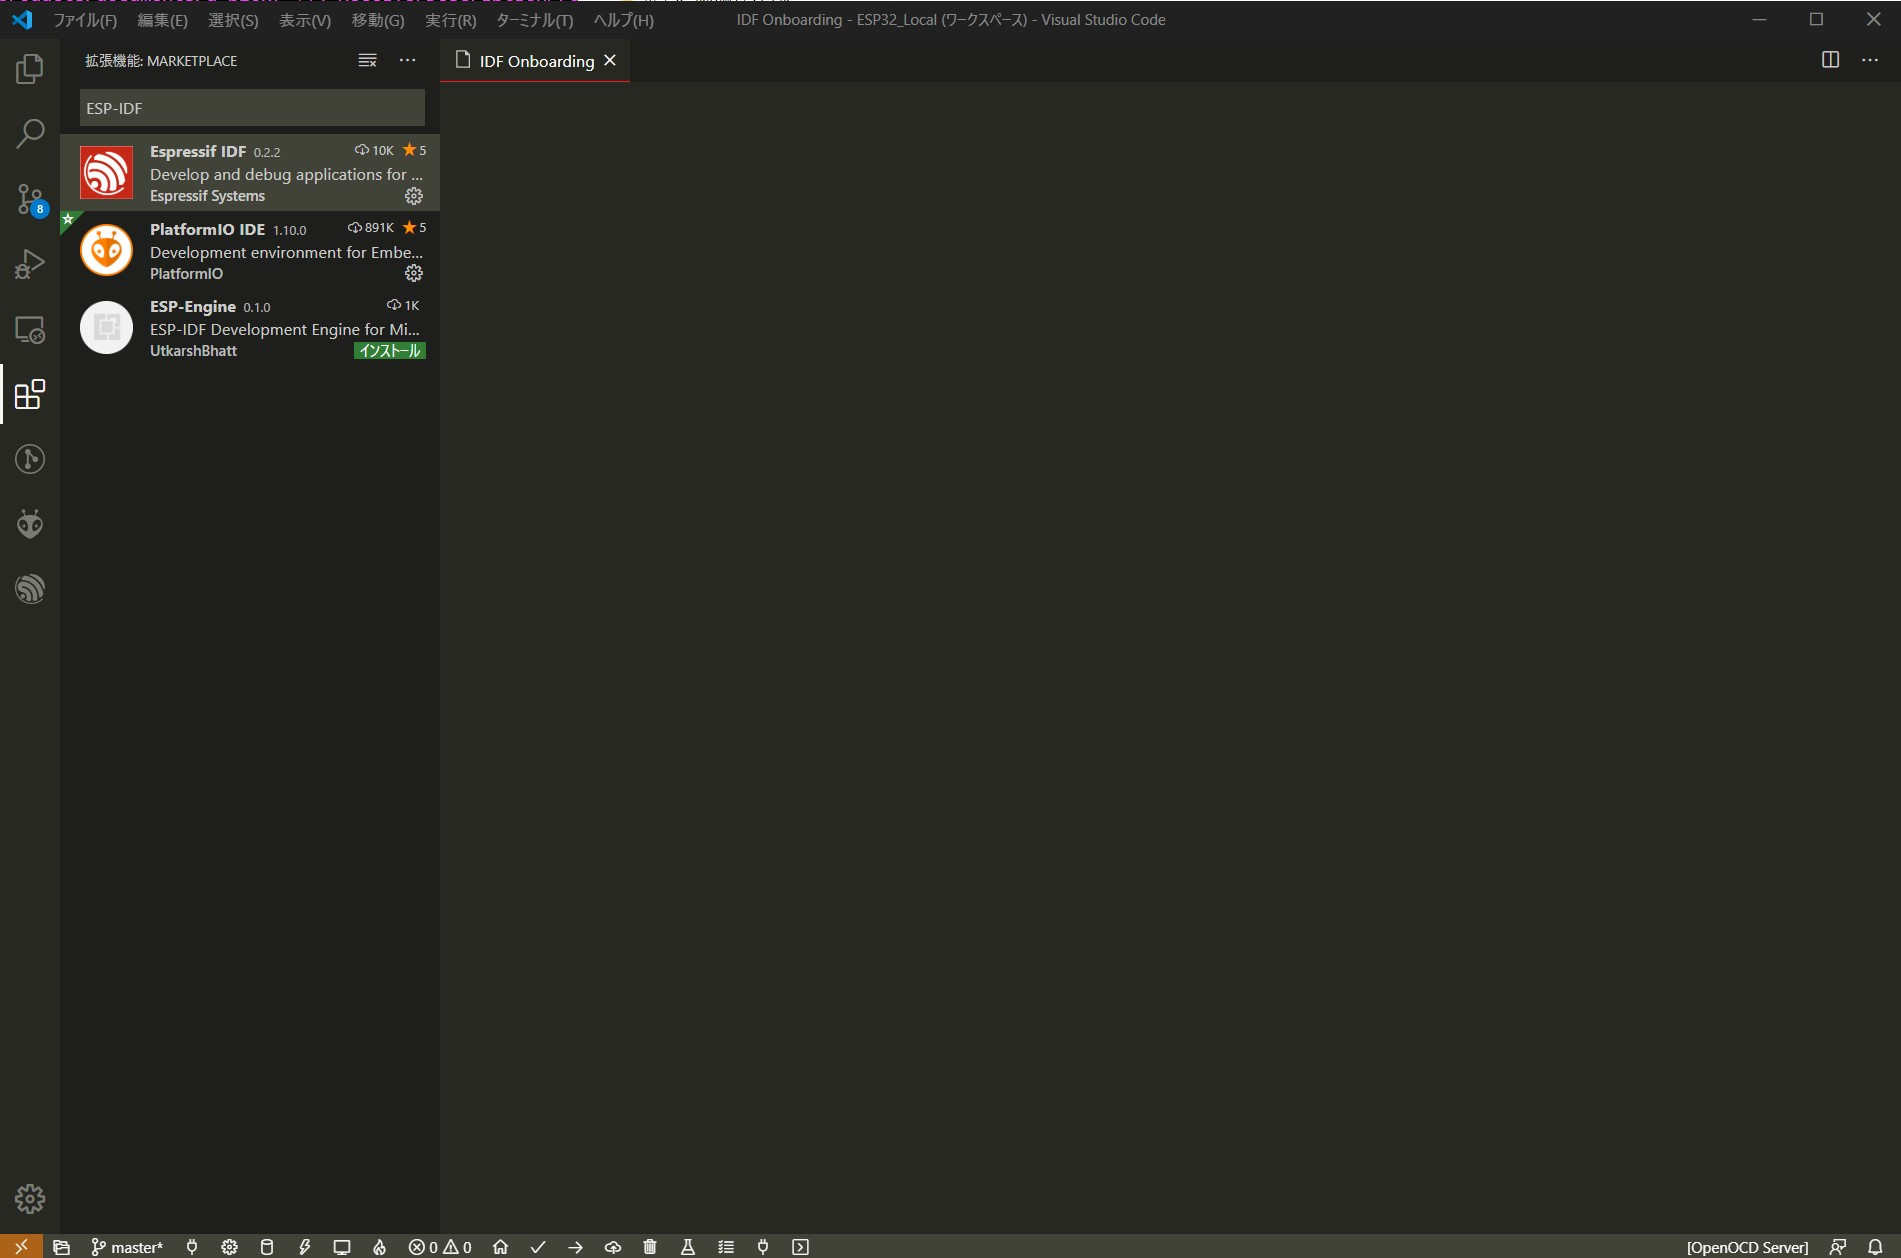Click the flame build-flash-monitor icon
Screen dimensions: 1901x1258
(379, 1247)
